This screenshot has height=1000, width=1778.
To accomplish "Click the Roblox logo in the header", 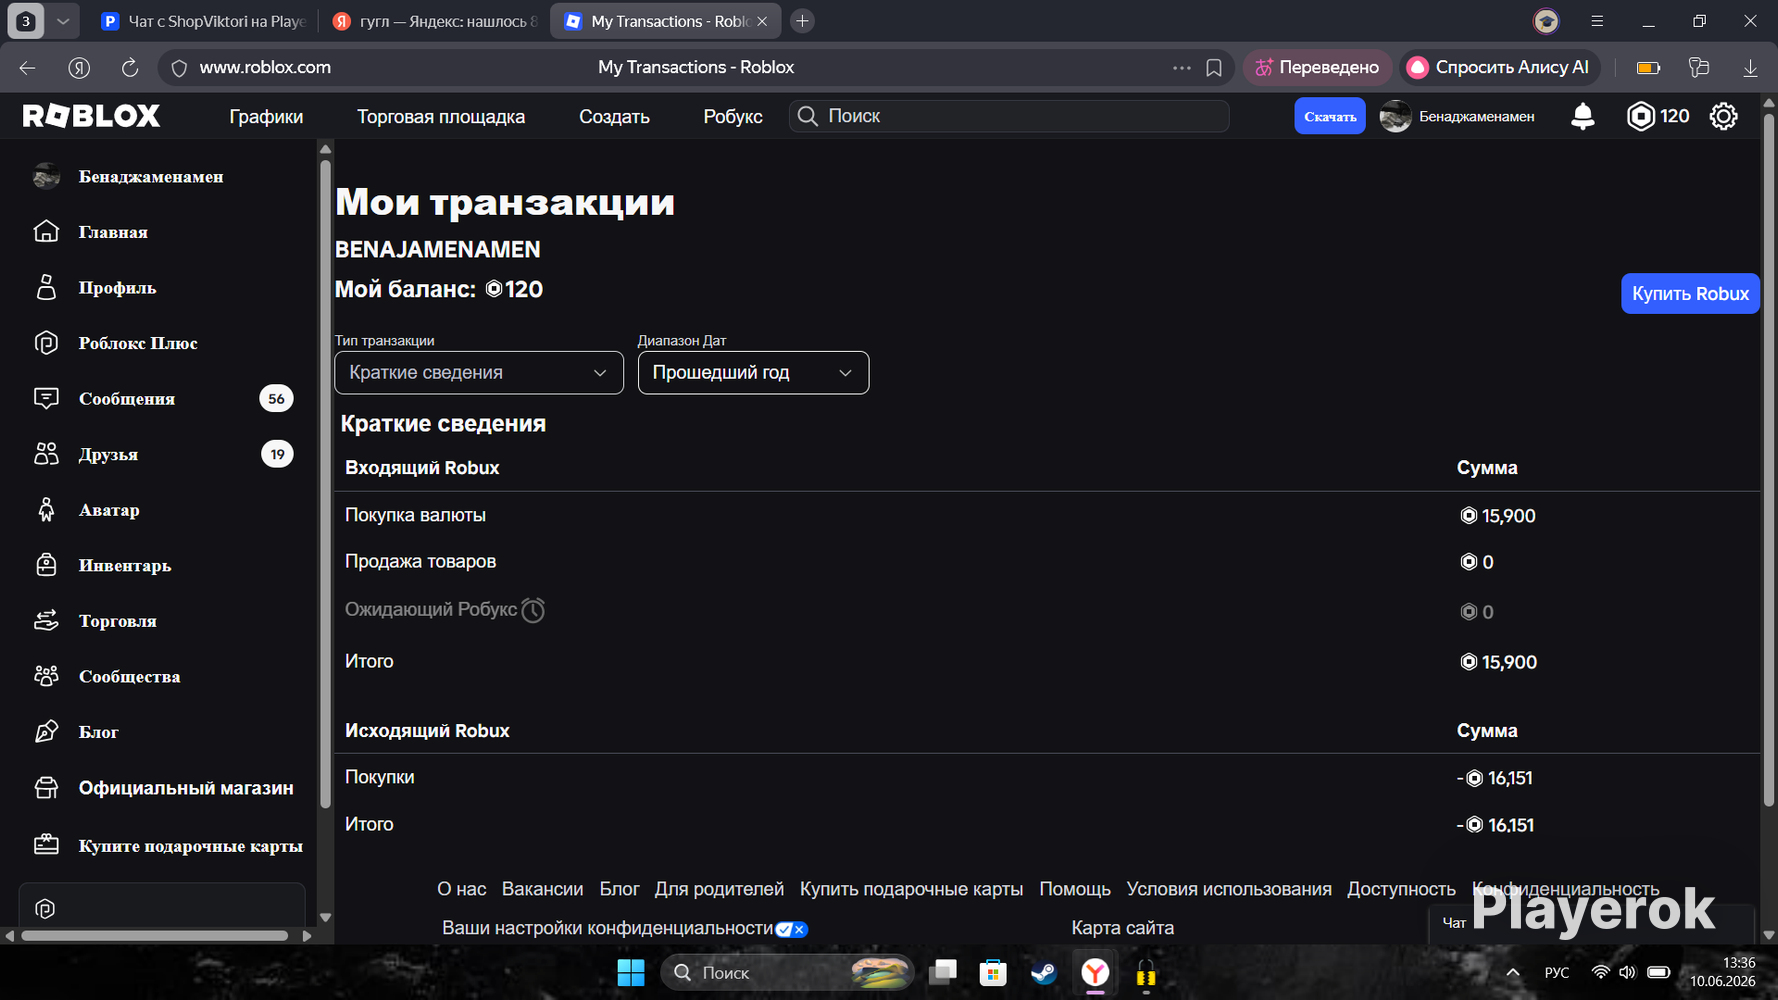I will click(x=91, y=116).
